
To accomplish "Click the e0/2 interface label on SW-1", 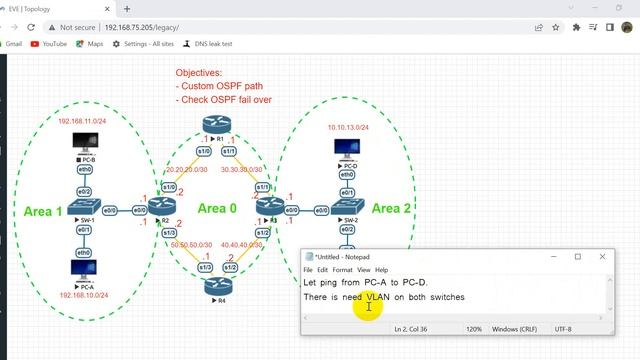I will coord(84,191).
